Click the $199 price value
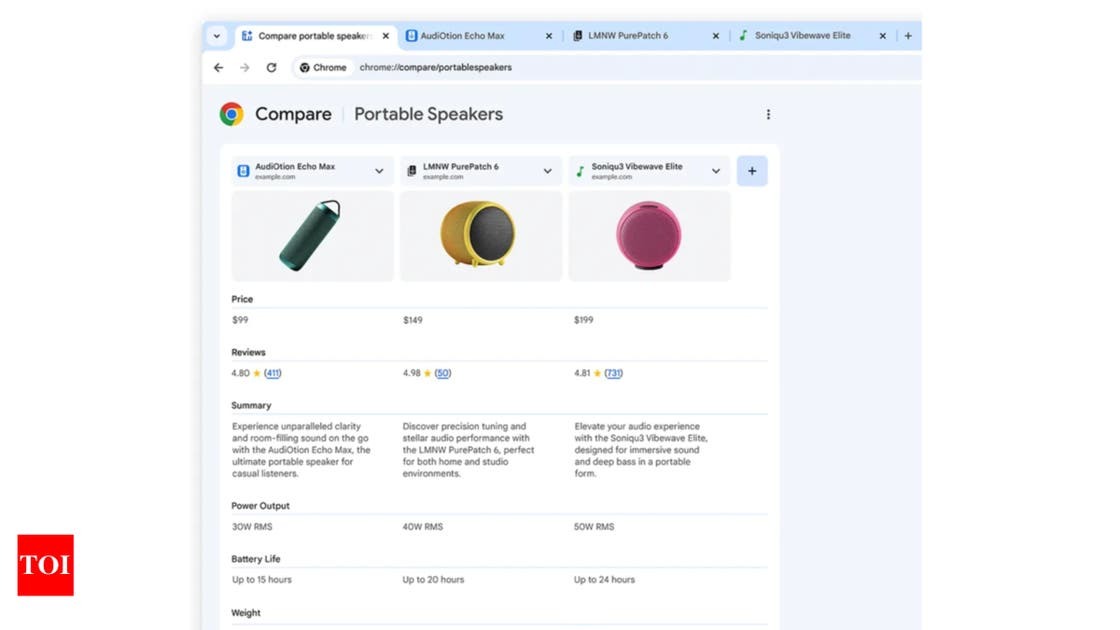The image size is (1120, 630). point(584,320)
